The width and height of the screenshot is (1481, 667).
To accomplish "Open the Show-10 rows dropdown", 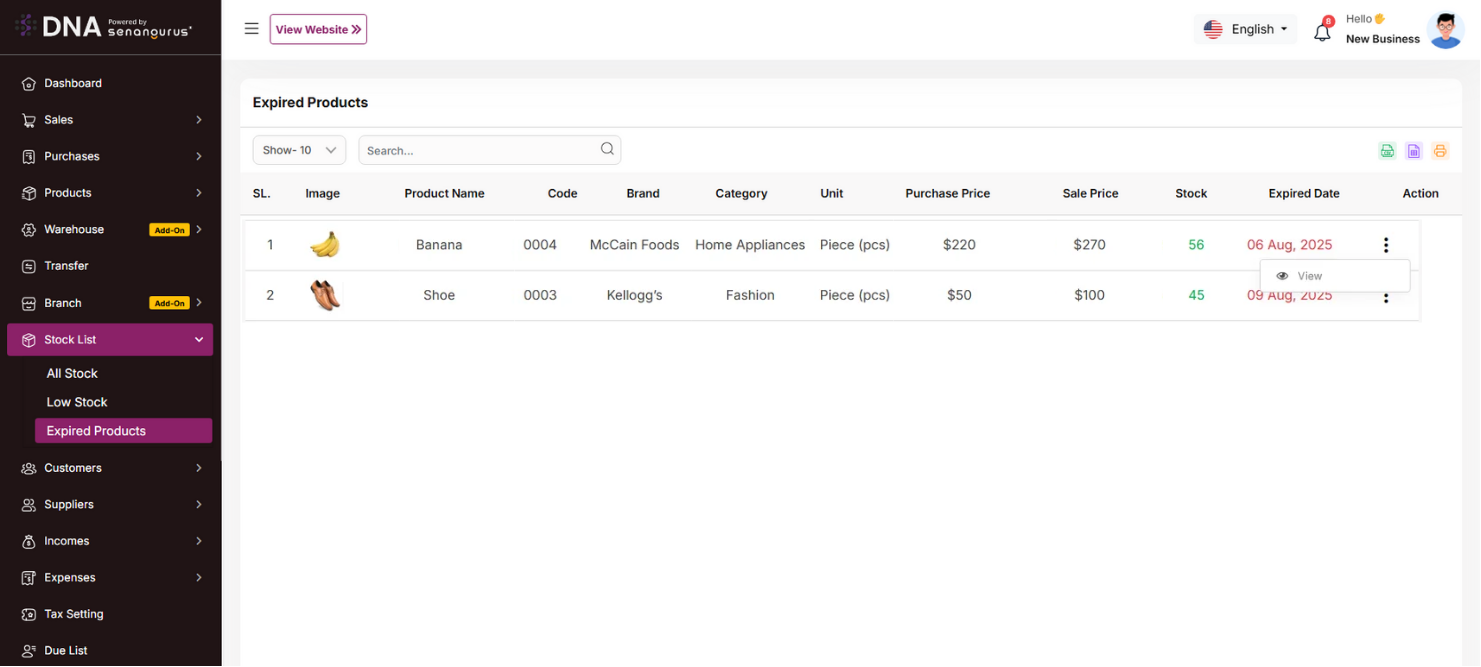I will pyautogui.click(x=299, y=150).
